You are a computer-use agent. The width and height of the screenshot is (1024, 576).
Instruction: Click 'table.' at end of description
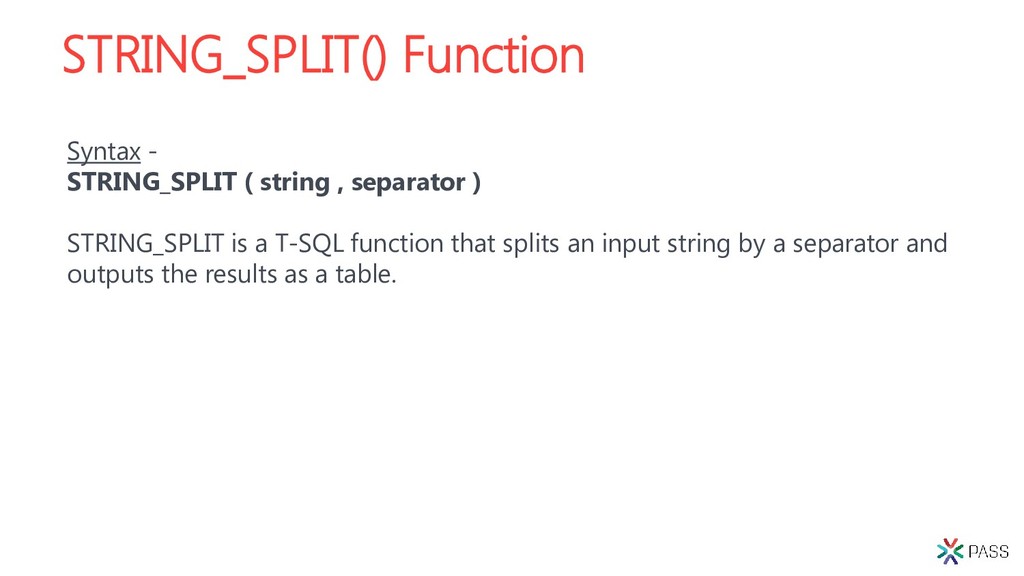pyautogui.click(x=366, y=274)
